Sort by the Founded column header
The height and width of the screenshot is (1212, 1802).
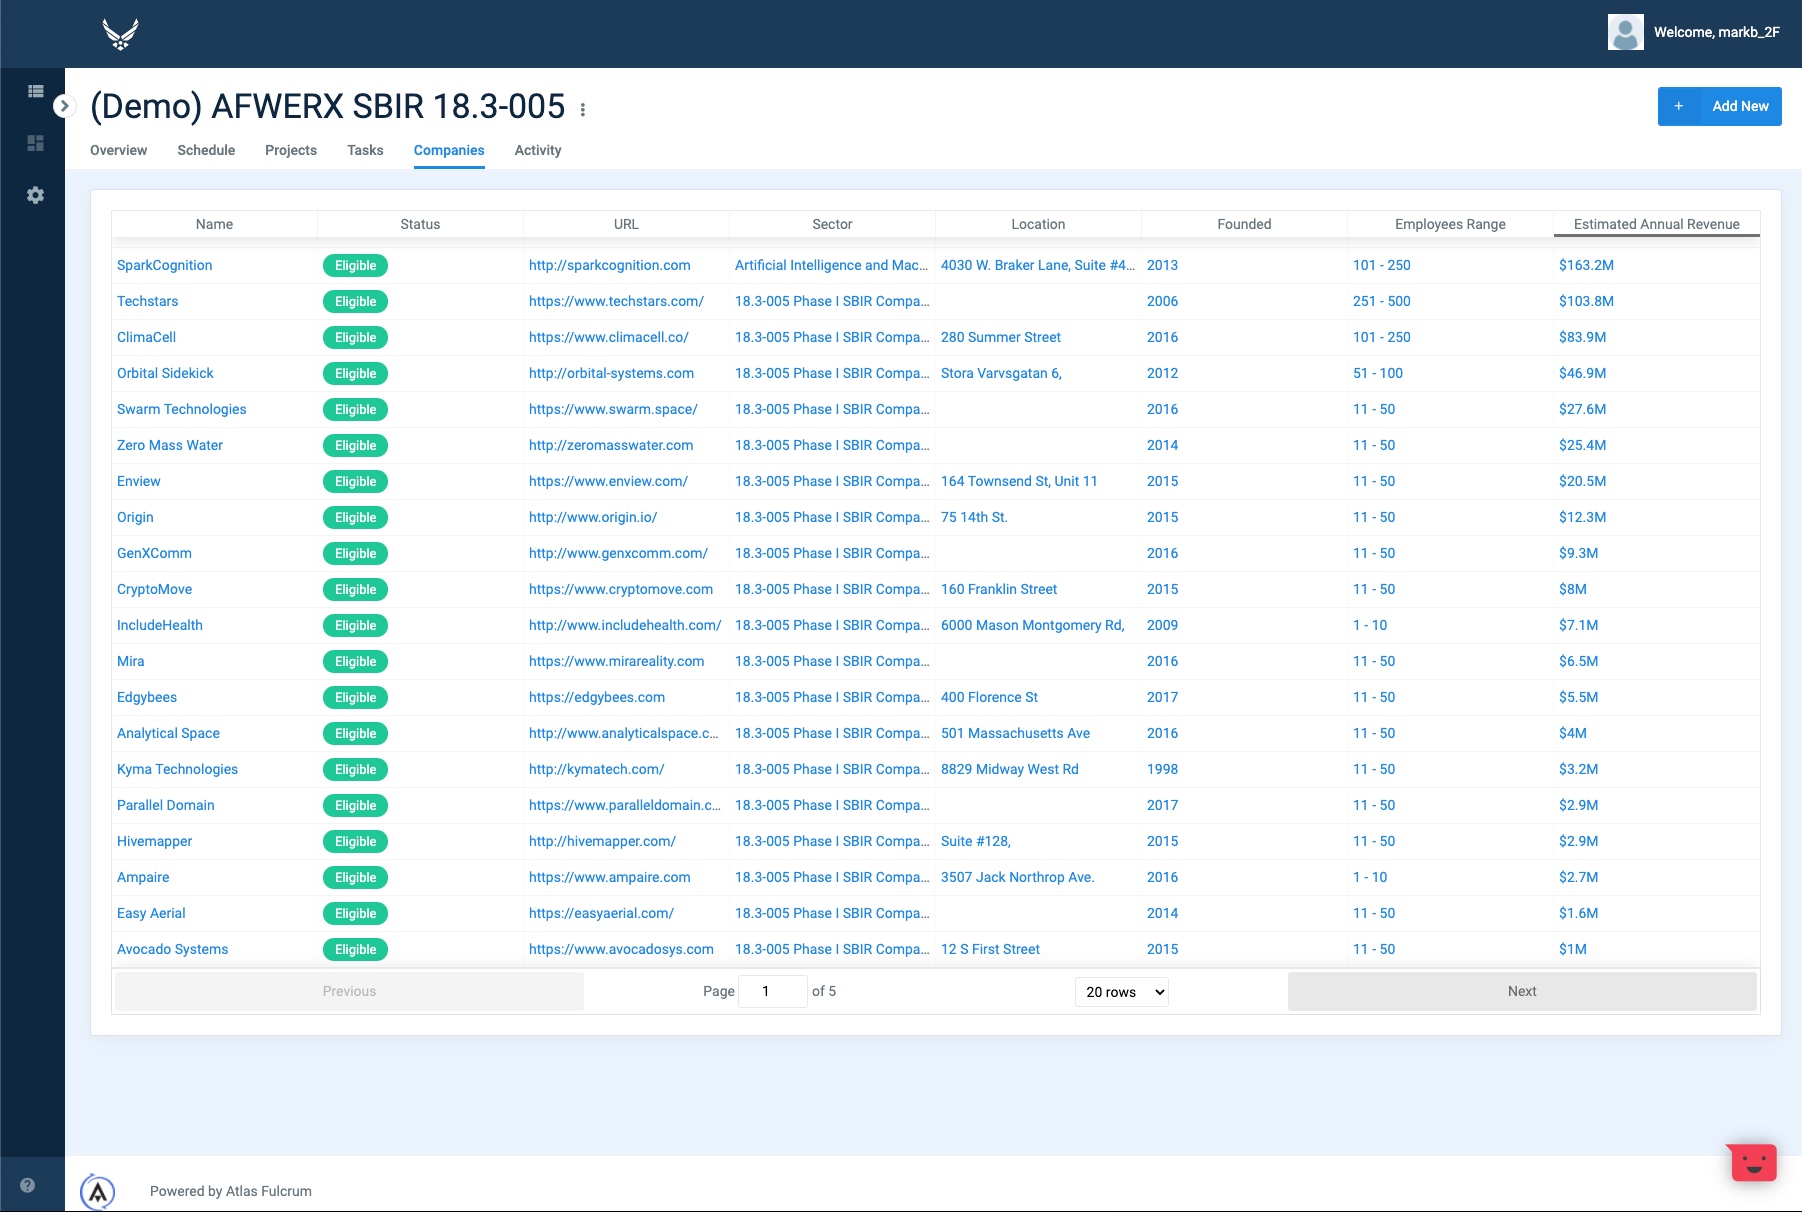[x=1244, y=224]
